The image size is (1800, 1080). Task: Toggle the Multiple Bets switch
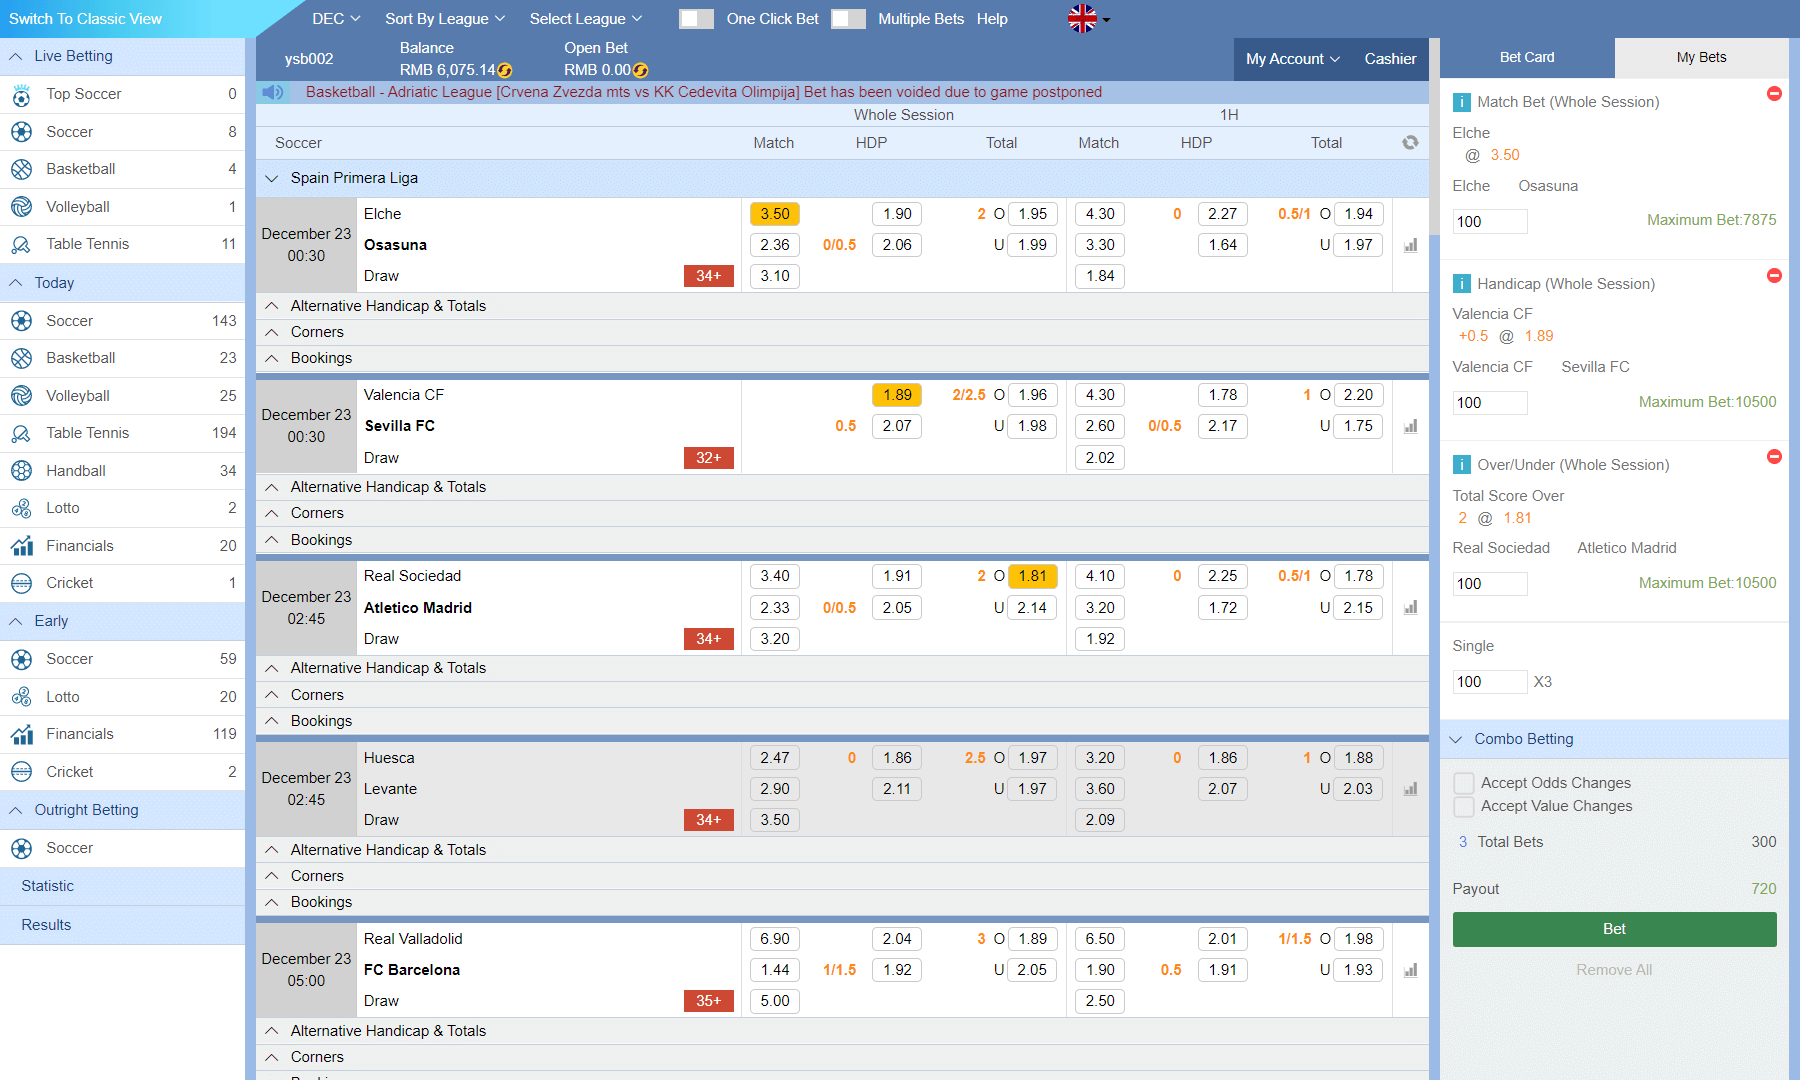848,19
